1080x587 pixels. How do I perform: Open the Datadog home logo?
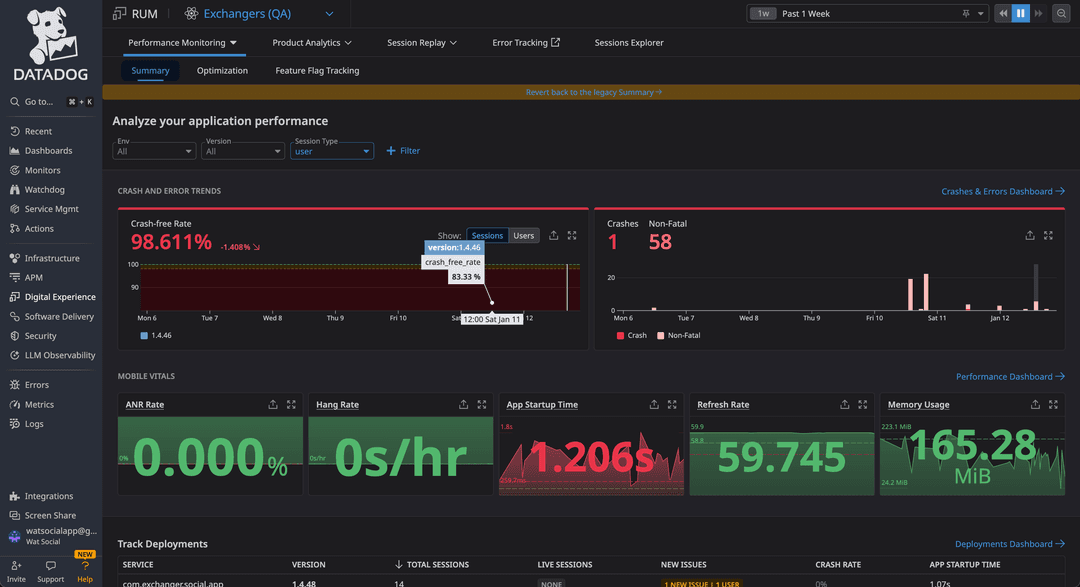(x=51, y=45)
